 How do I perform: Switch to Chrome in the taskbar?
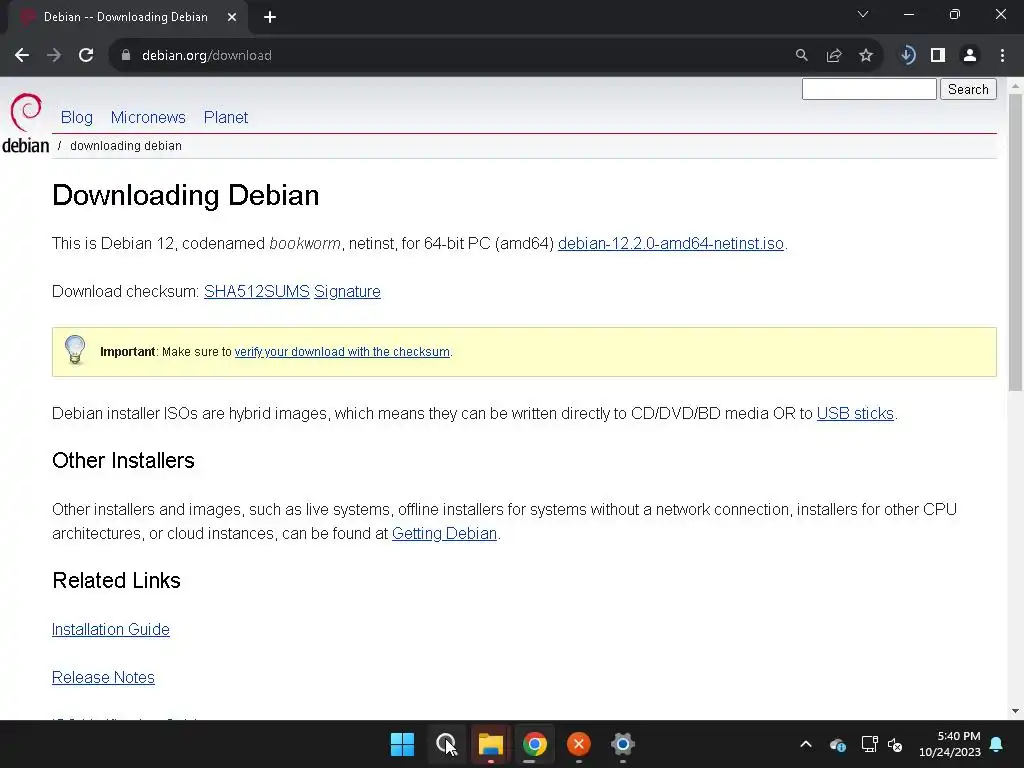pos(534,744)
